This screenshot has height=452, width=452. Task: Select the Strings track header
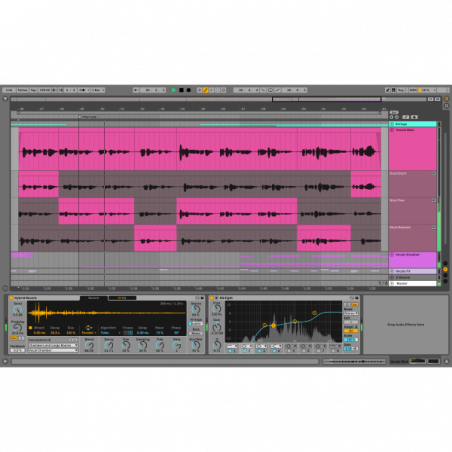click(x=412, y=124)
